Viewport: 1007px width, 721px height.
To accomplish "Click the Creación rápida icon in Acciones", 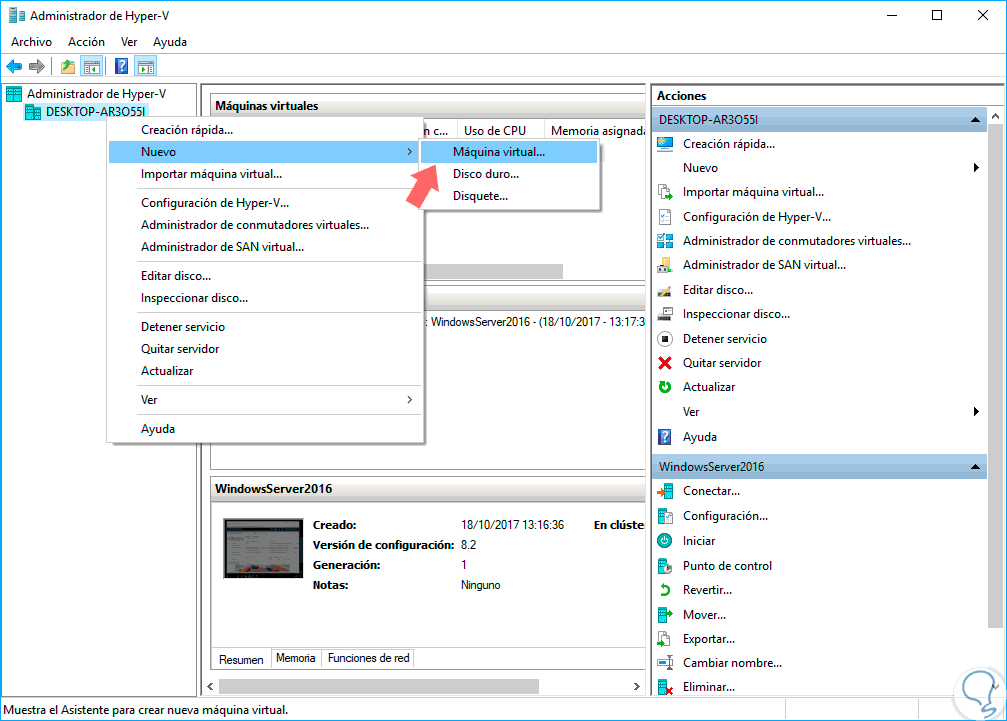I will click(x=665, y=144).
